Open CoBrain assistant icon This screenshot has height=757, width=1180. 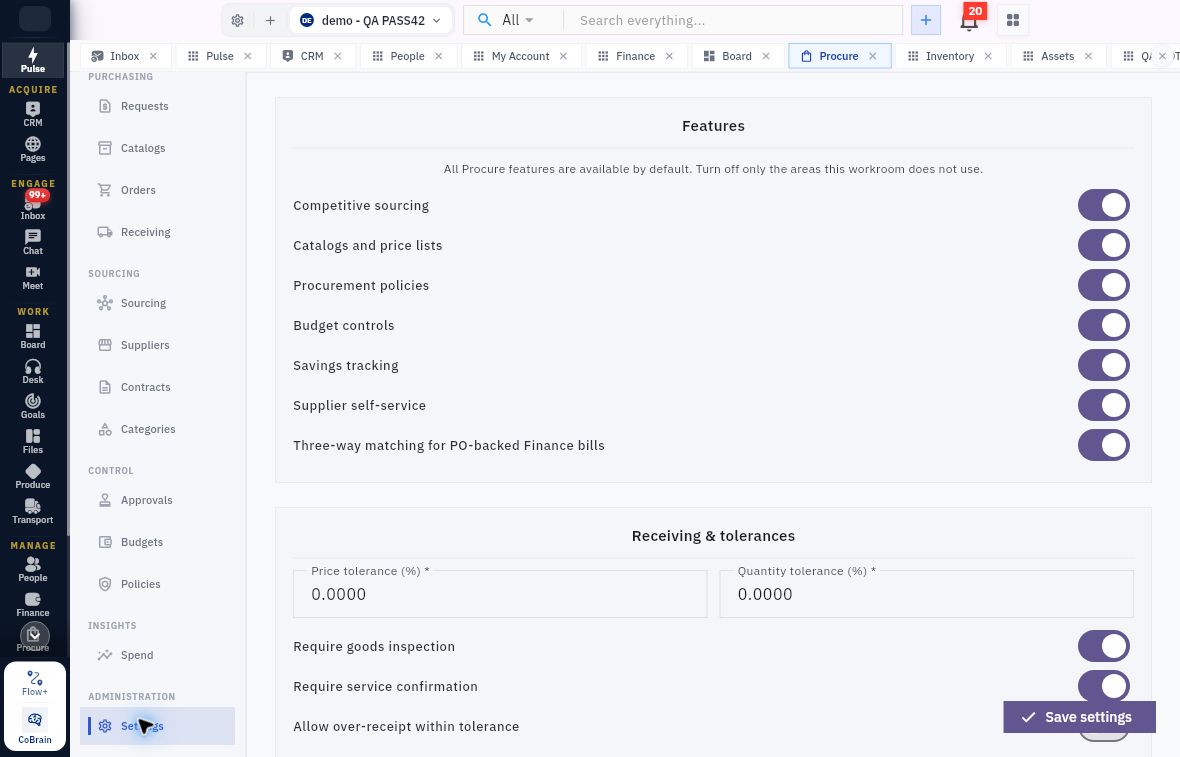(35, 727)
